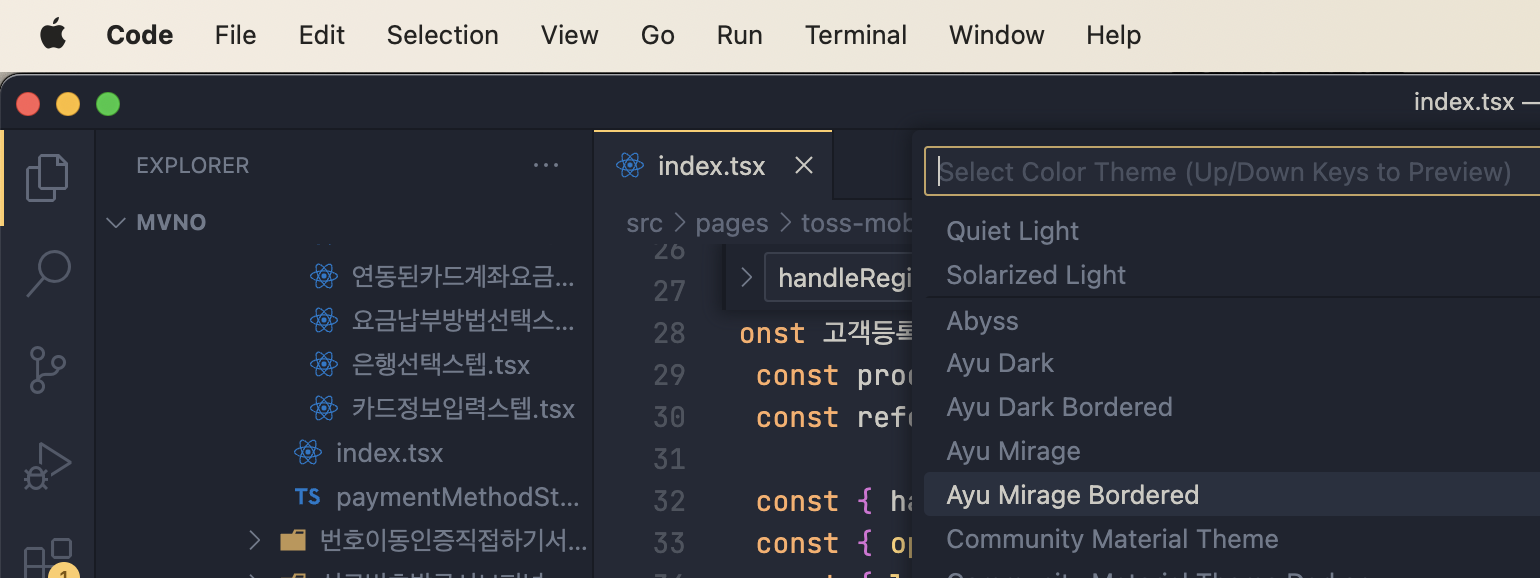1540x578 pixels.
Task: Switch to the index.tsx tab
Action: (x=710, y=165)
